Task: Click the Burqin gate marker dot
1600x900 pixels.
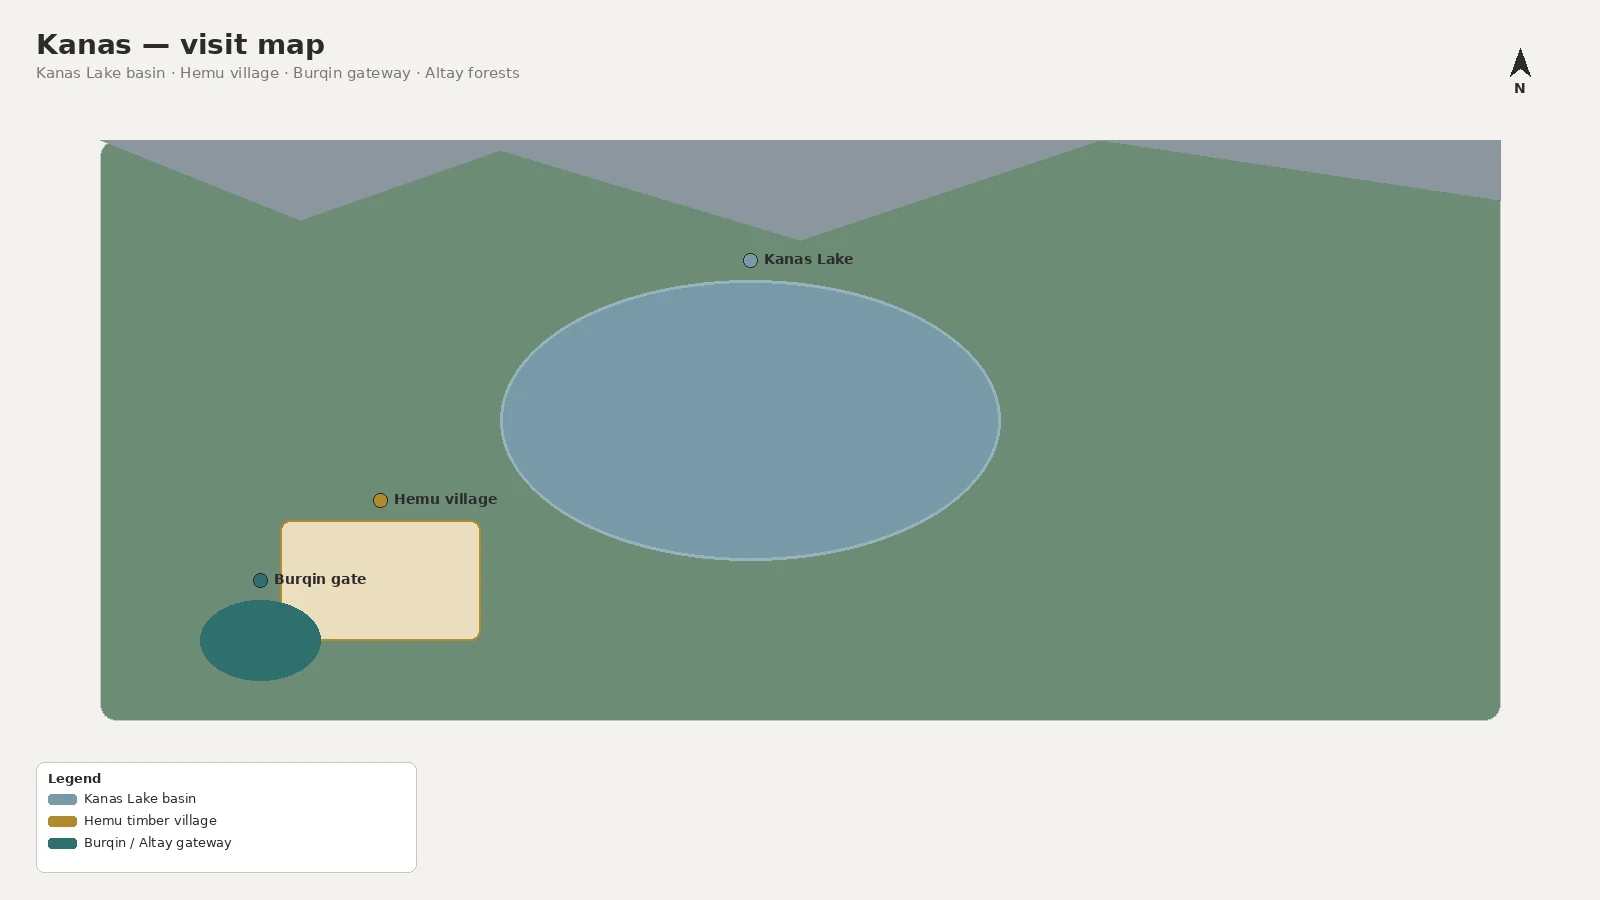Action: [260, 580]
